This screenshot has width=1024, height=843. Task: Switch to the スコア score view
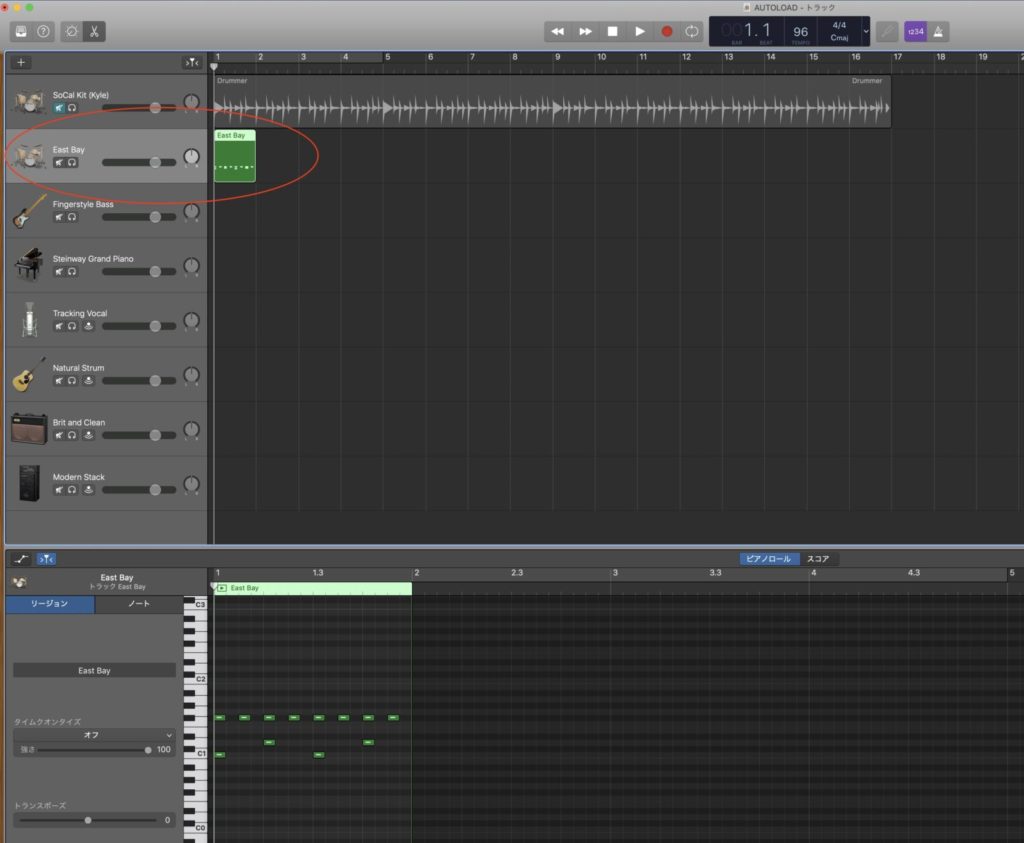[818, 559]
